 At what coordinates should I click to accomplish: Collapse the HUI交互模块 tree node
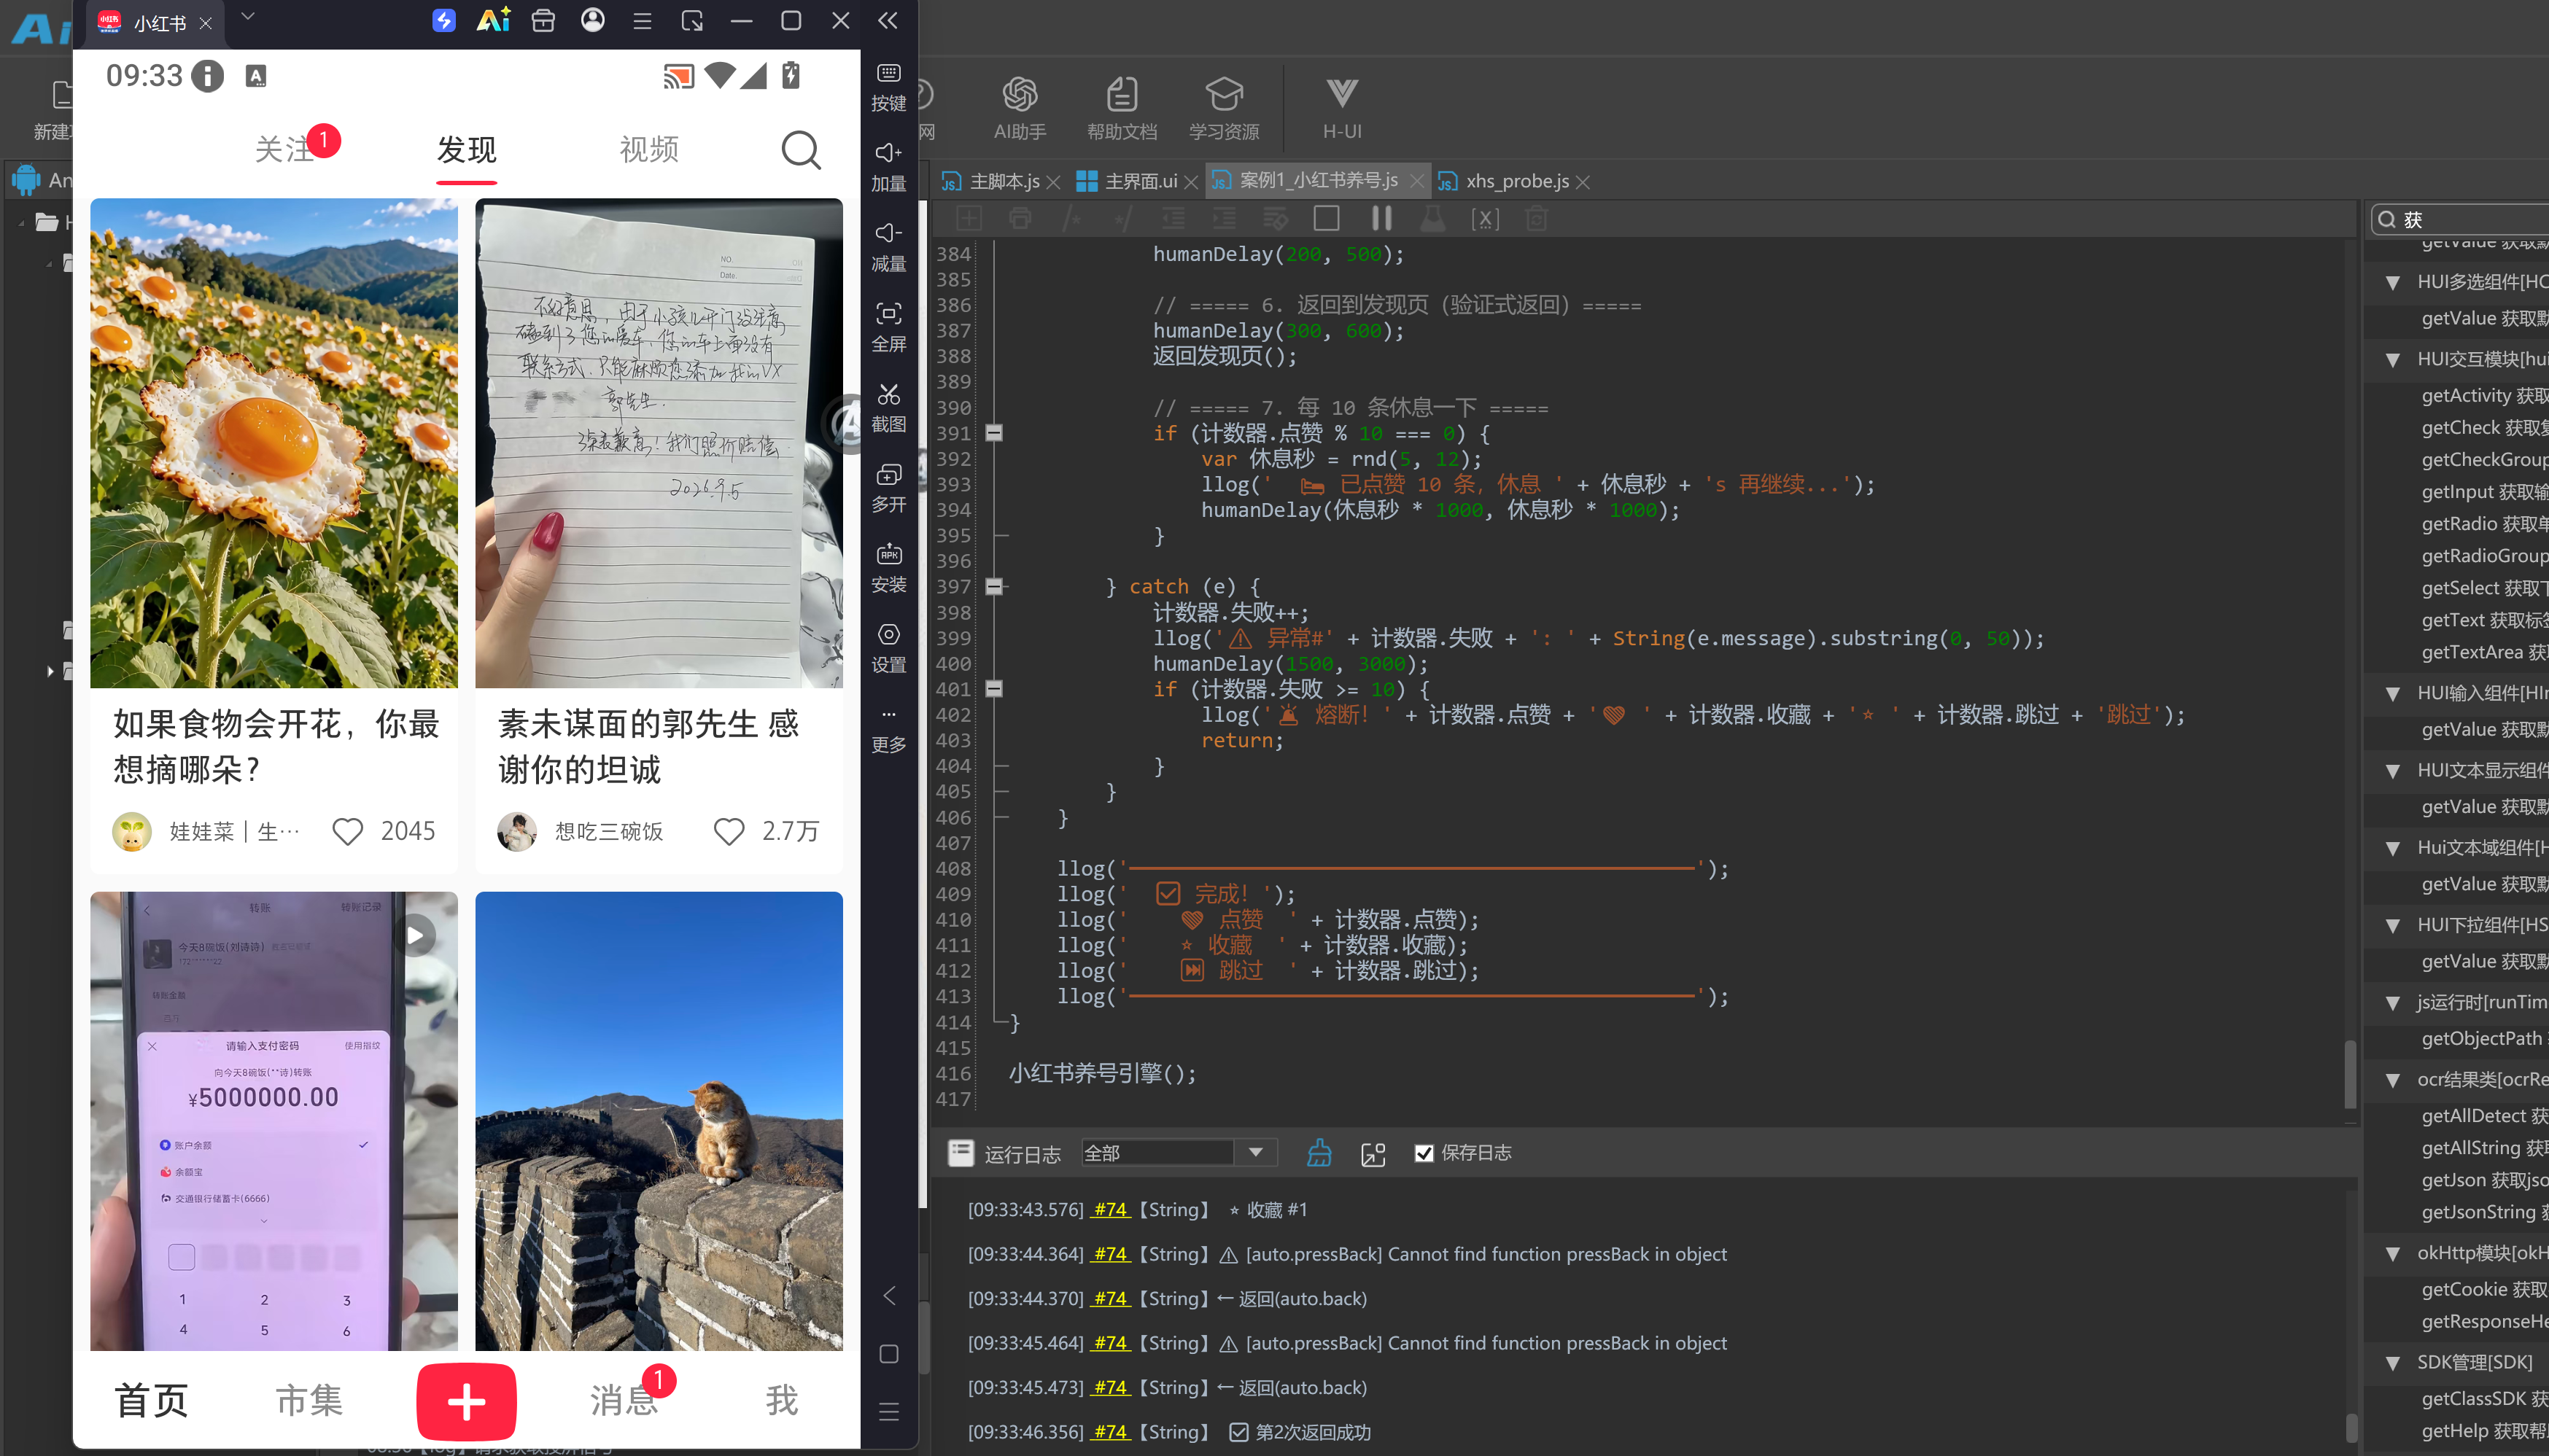(2392, 360)
